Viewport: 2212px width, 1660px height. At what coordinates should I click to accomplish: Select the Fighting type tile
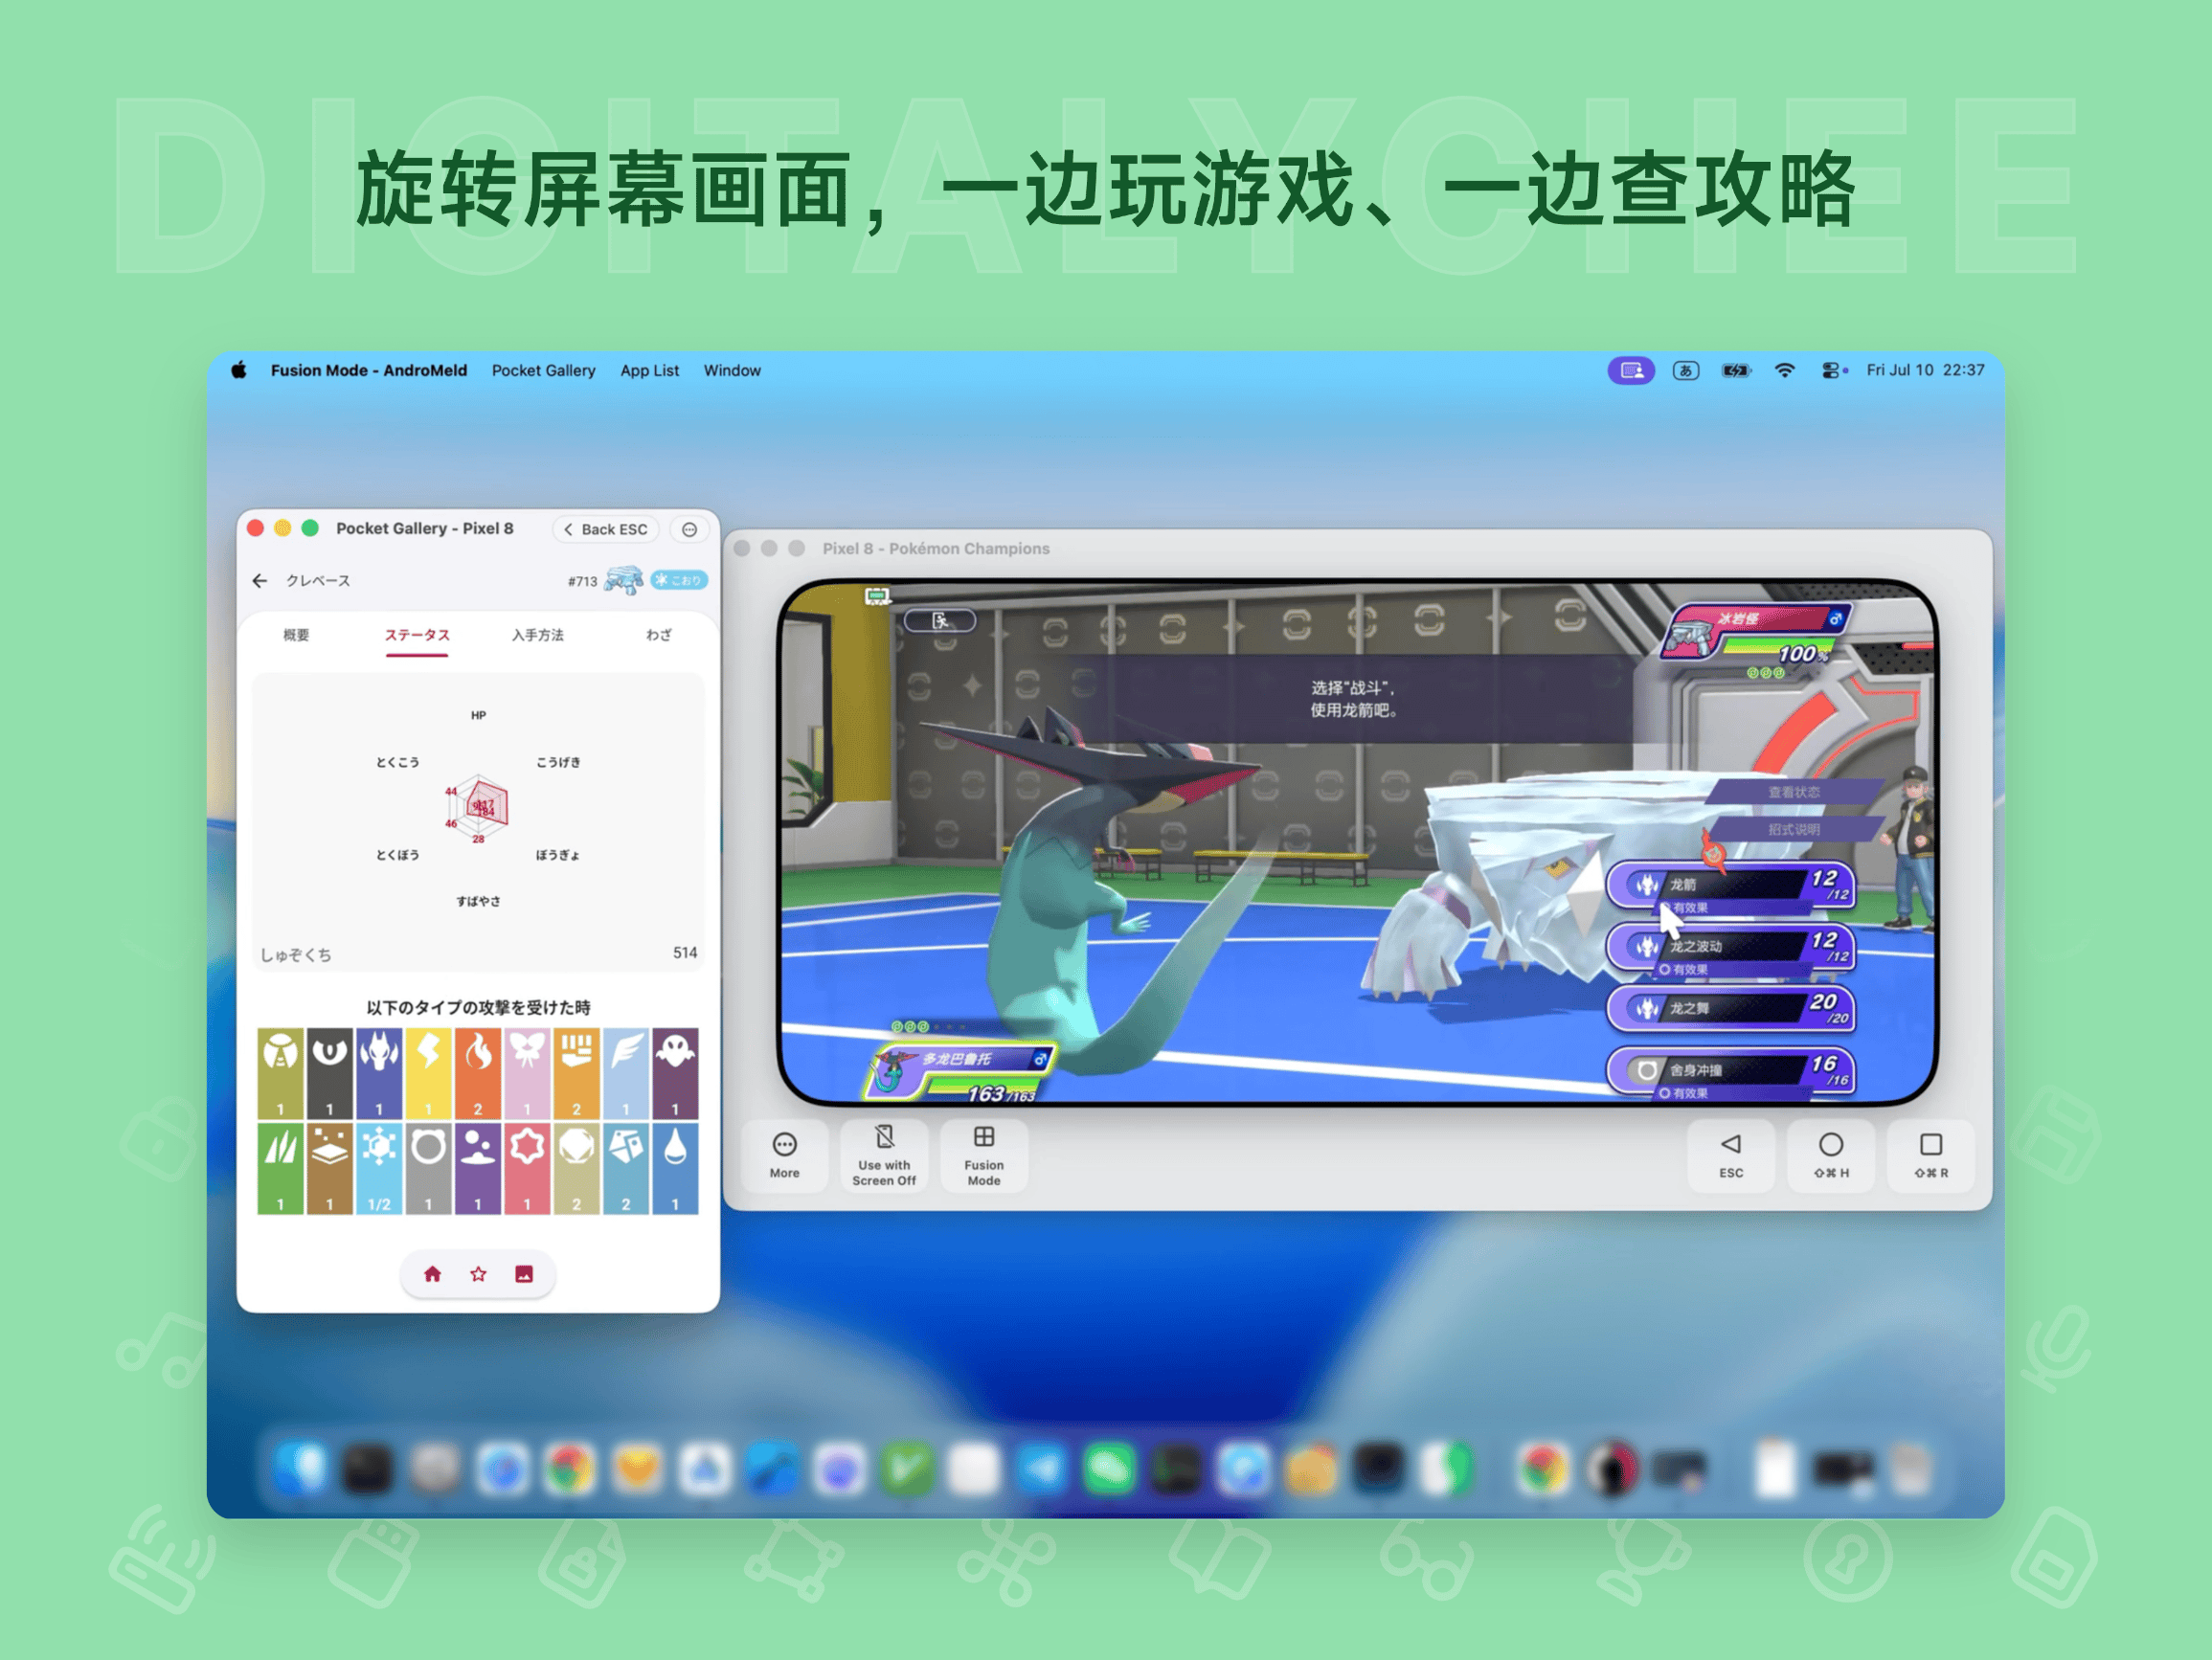click(x=577, y=1073)
